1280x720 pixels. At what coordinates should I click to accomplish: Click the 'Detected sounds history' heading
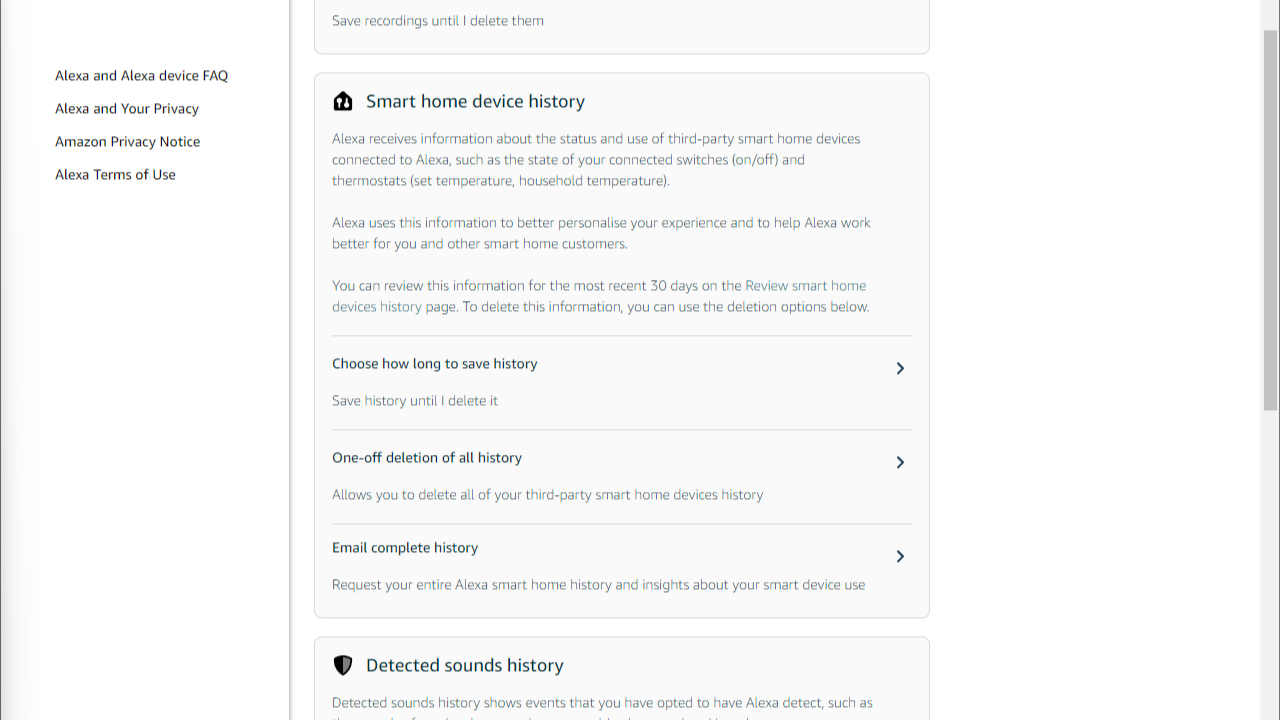pyautogui.click(x=465, y=666)
